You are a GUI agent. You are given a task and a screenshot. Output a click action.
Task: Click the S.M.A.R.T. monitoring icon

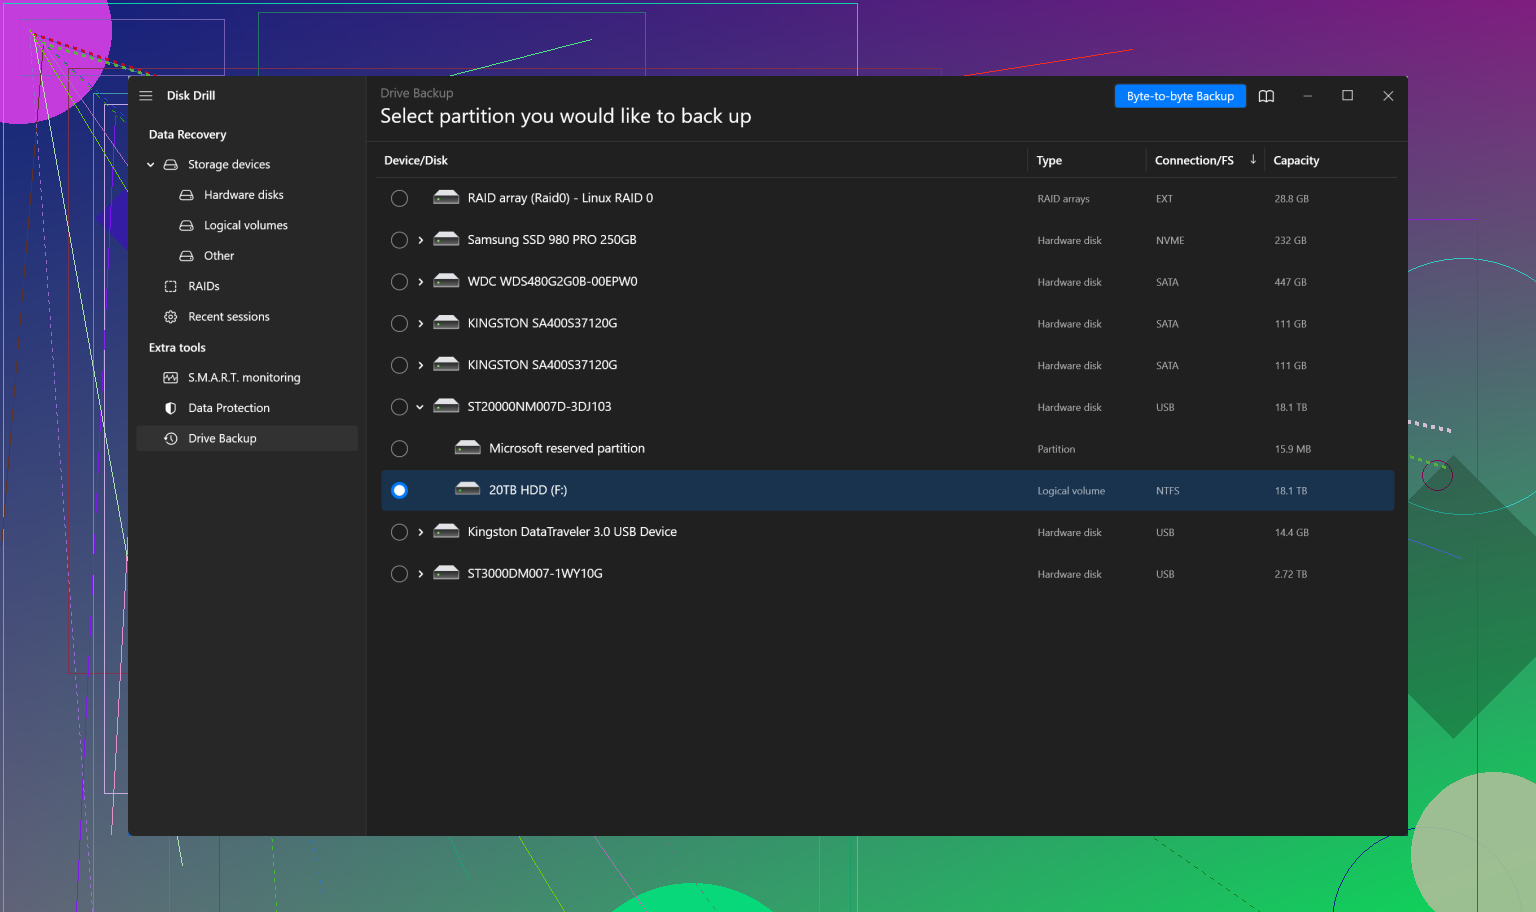pos(171,378)
